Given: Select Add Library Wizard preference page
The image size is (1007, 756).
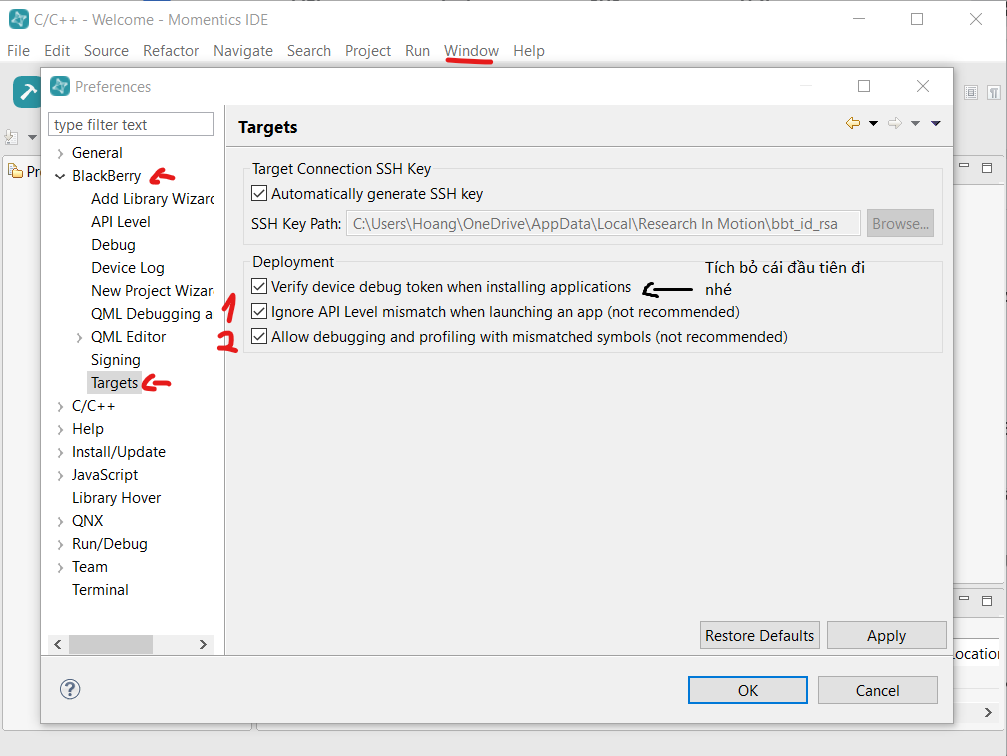Looking at the screenshot, I should (153, 199).
